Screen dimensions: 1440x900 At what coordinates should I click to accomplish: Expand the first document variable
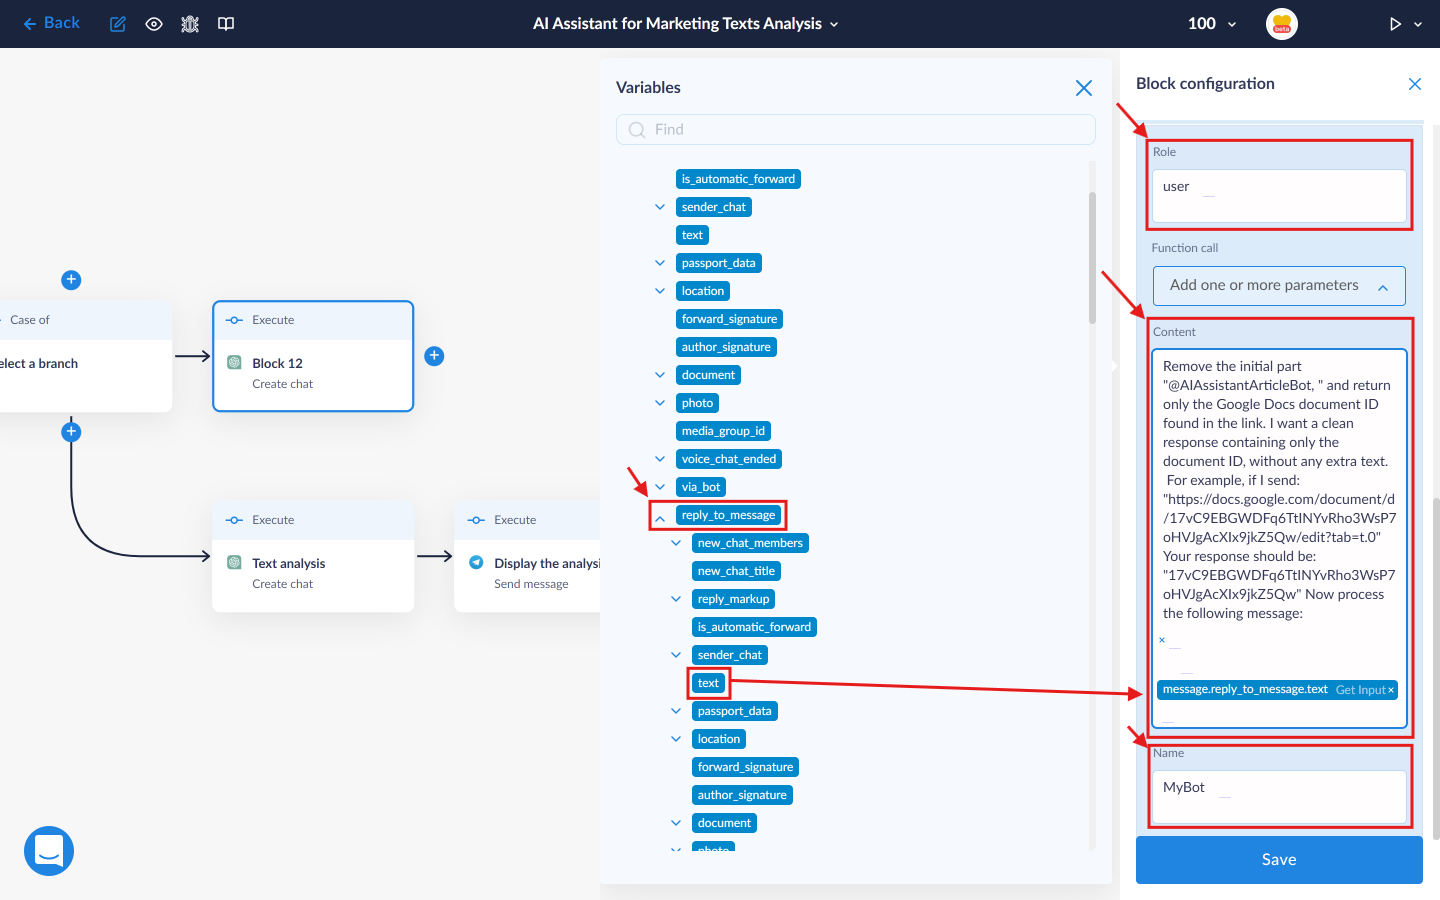click(660, 375)
